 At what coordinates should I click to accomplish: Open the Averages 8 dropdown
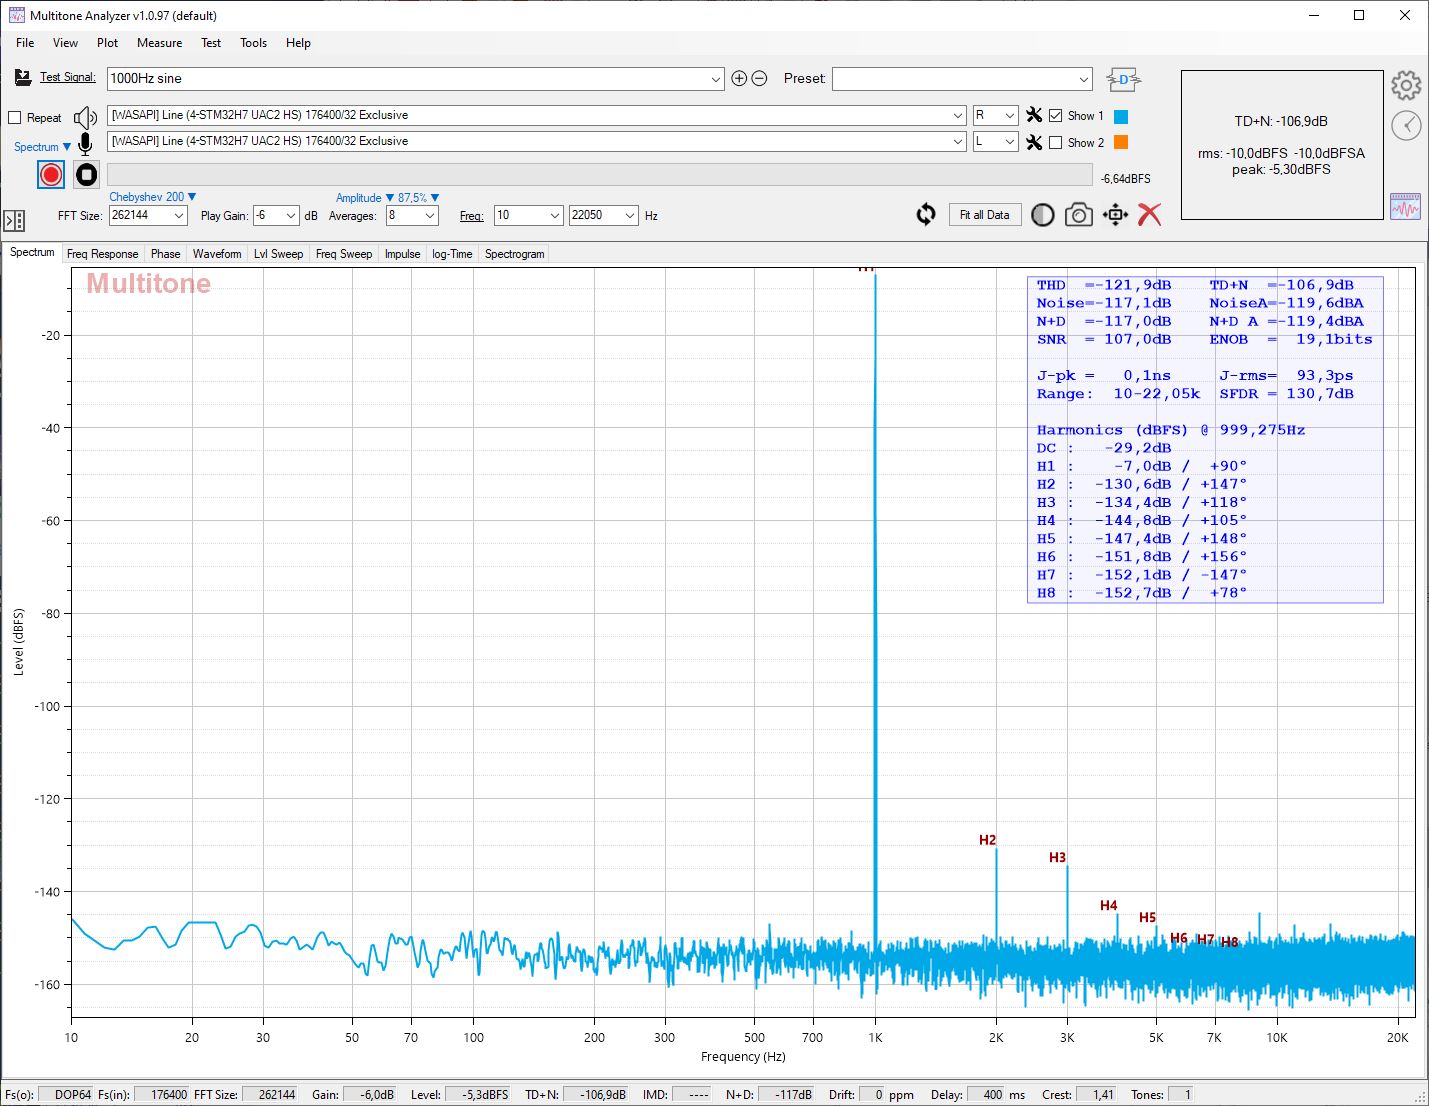(x=430, y=215)
